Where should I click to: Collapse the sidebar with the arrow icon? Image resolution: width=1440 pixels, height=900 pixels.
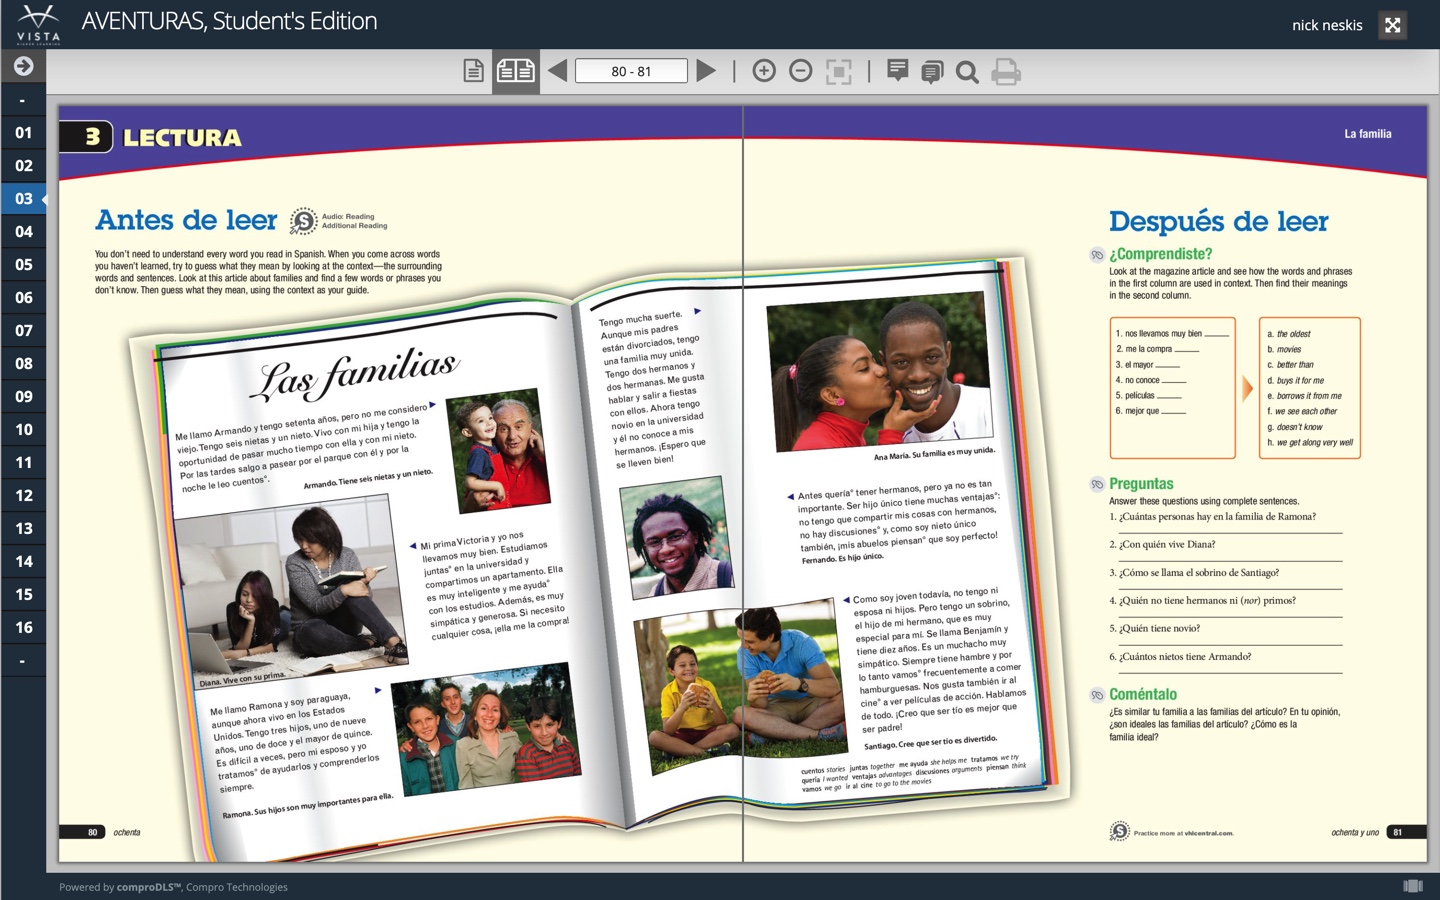pos(23,66)
